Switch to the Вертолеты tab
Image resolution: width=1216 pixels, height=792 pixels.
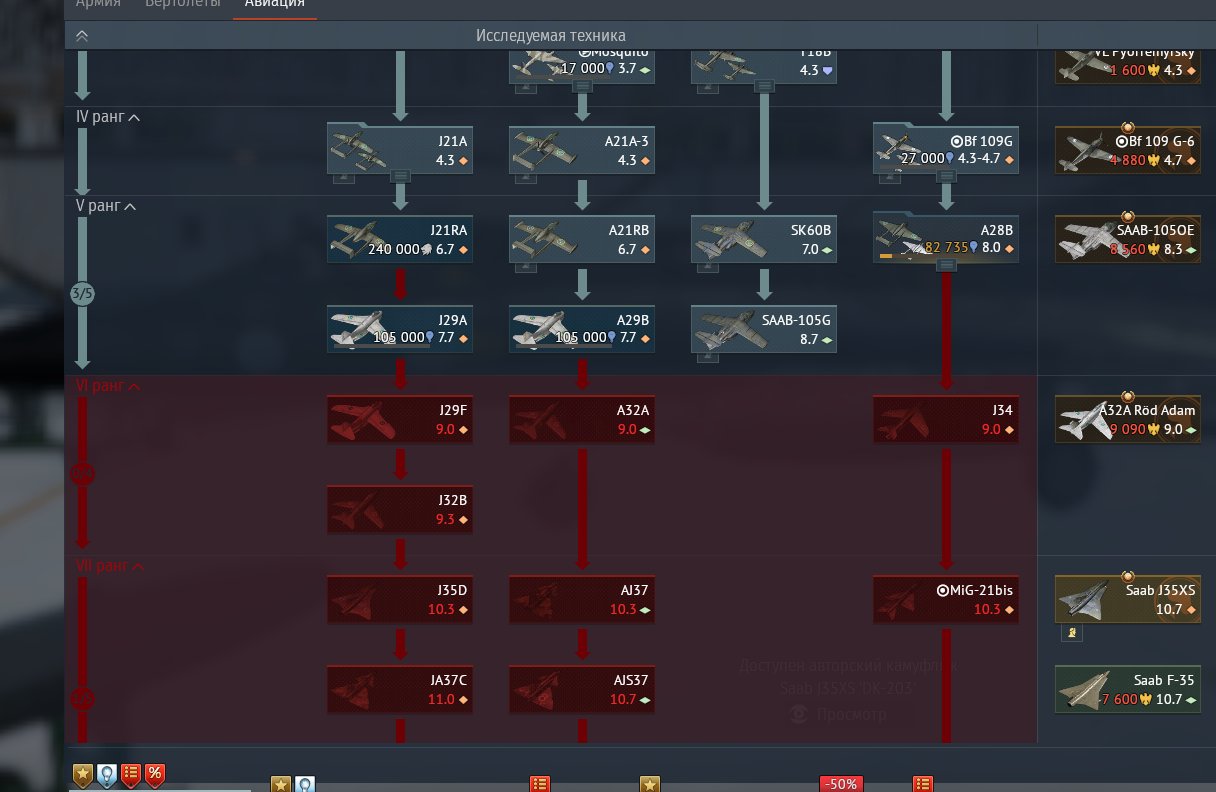pos(182,4)
